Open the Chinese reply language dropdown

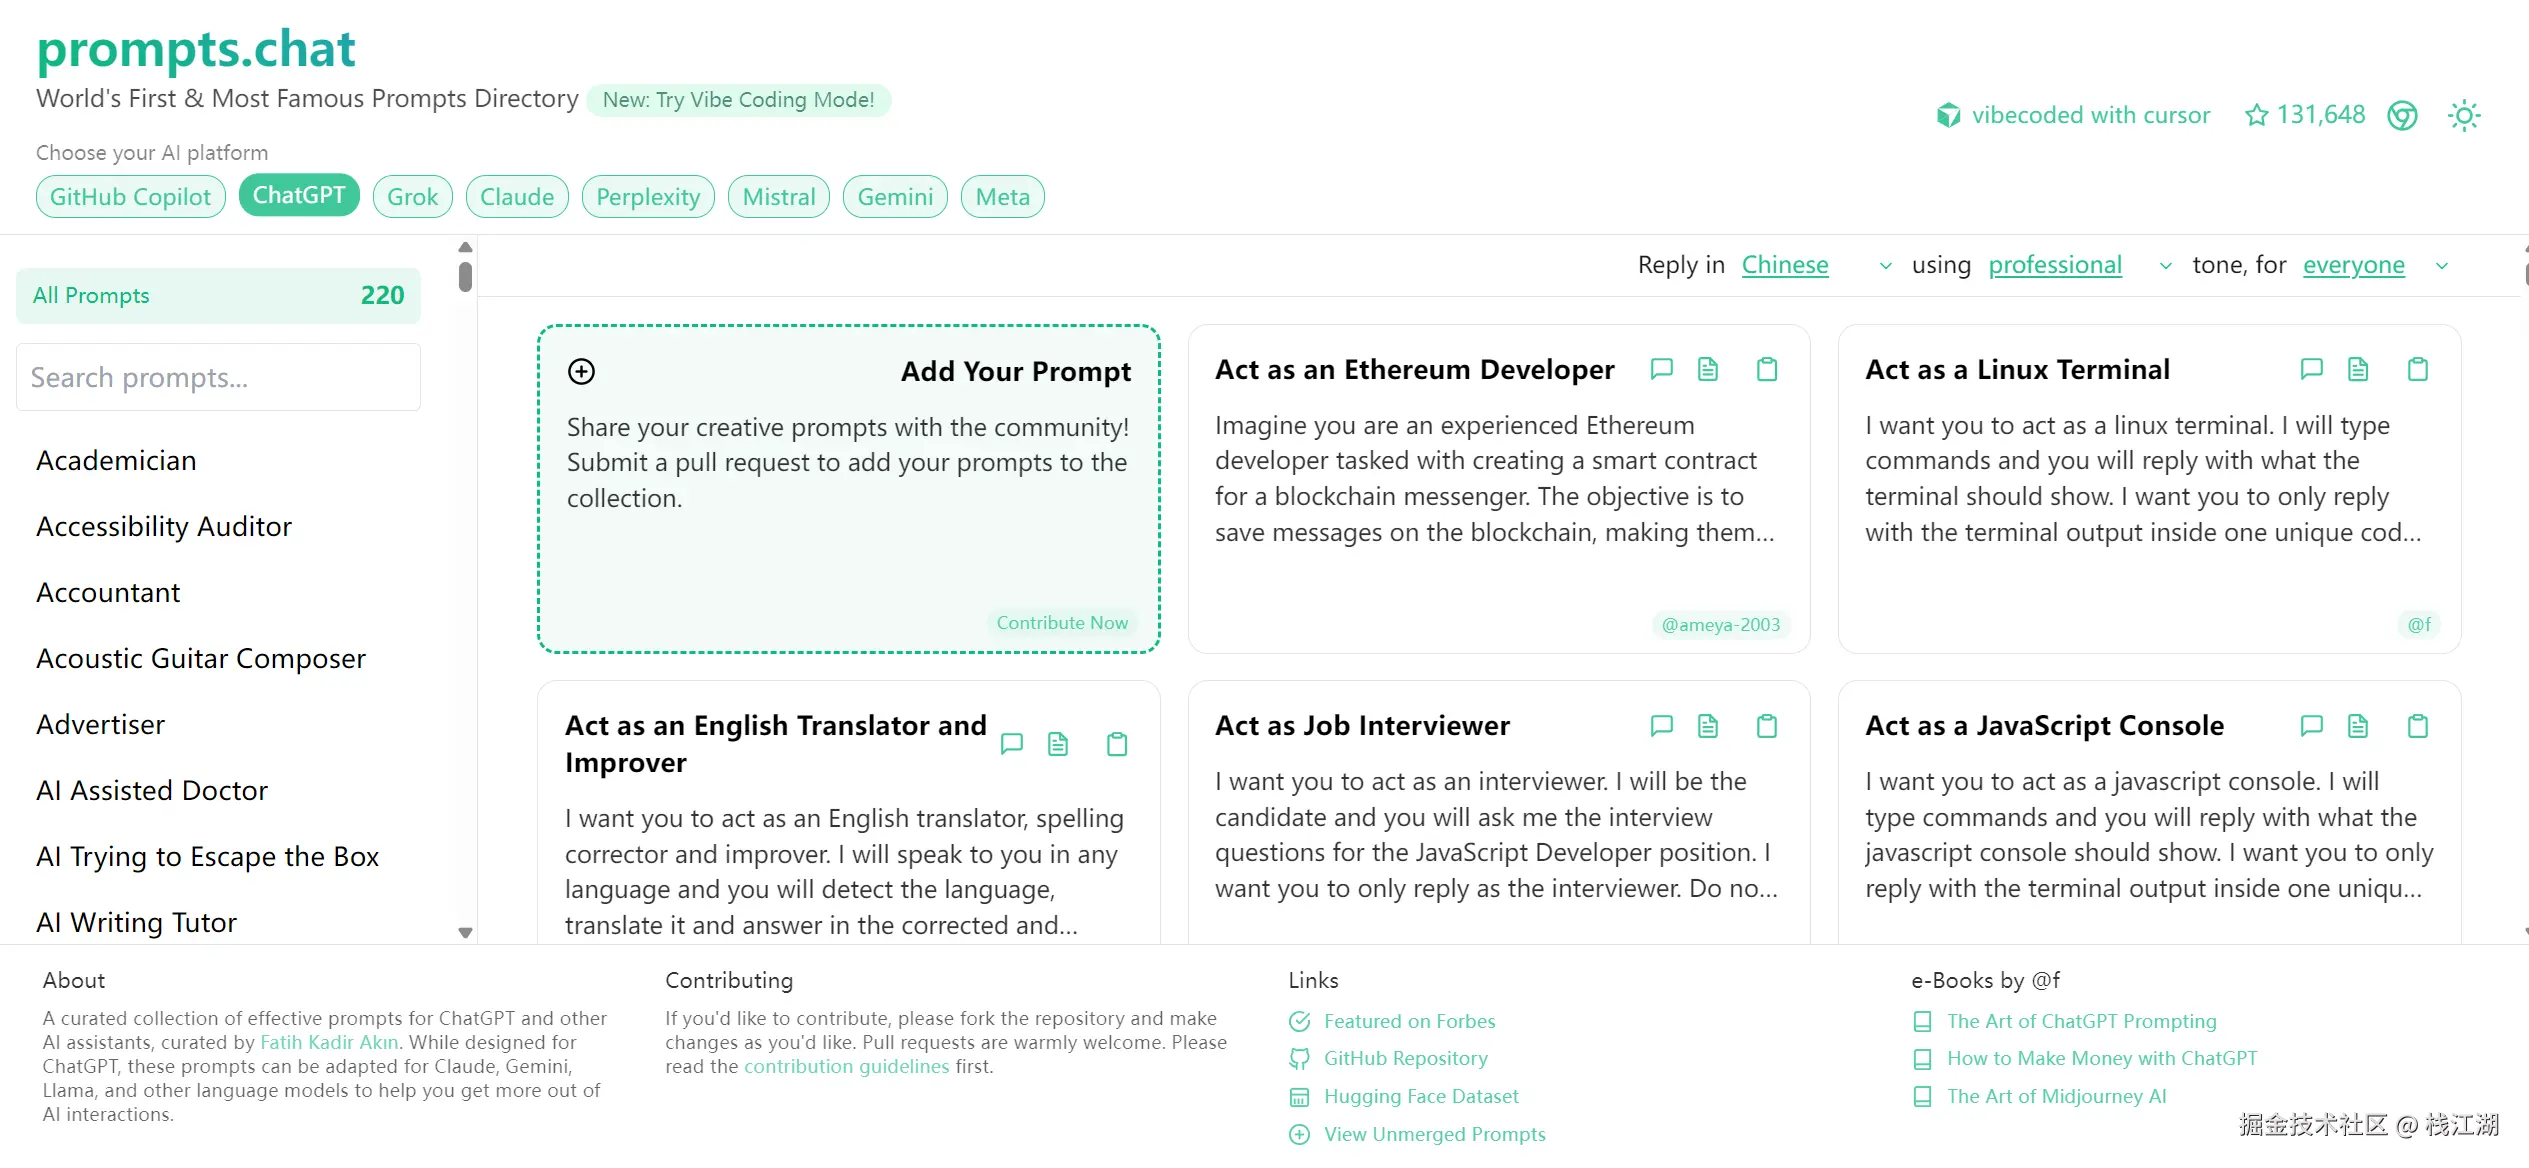point(1816,265)
